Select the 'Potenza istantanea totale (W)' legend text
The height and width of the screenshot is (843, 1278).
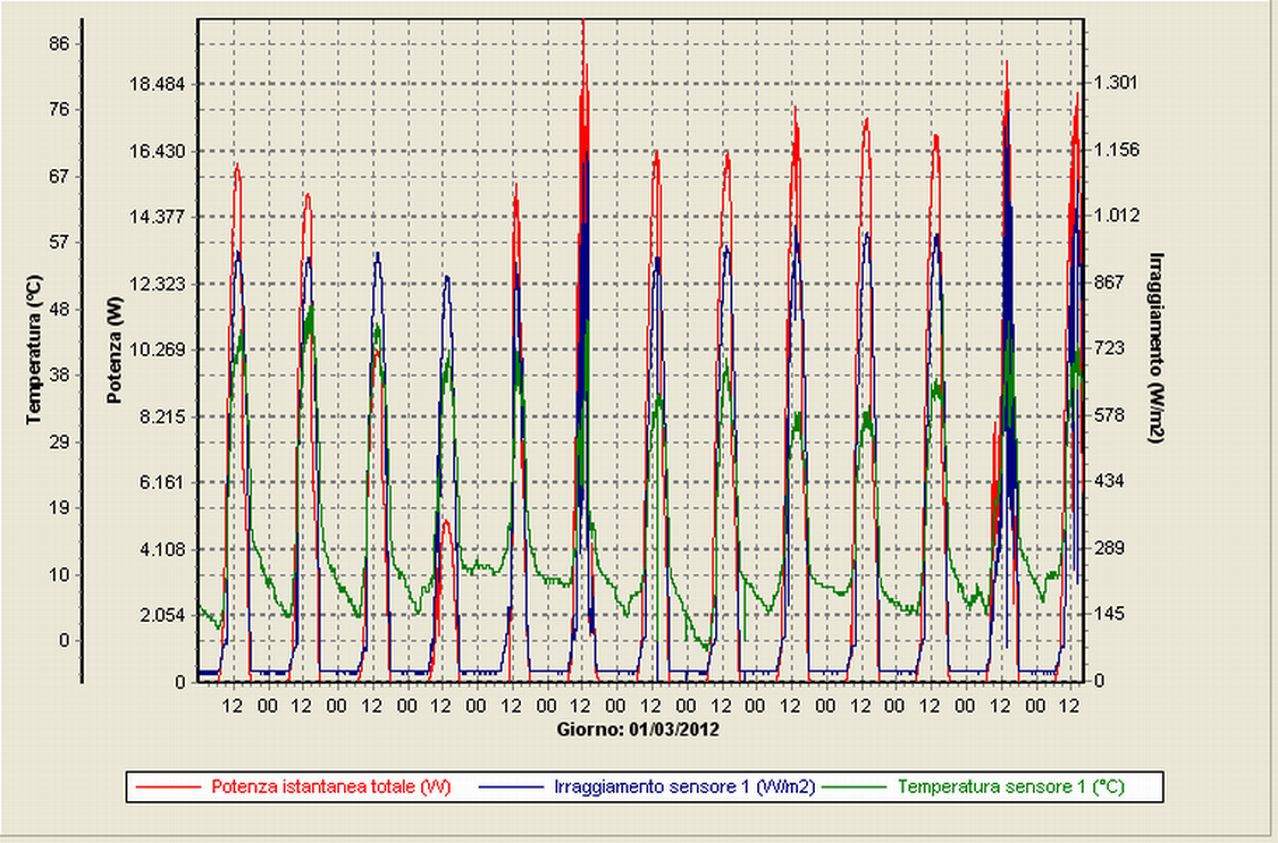(x=331, y=787)
